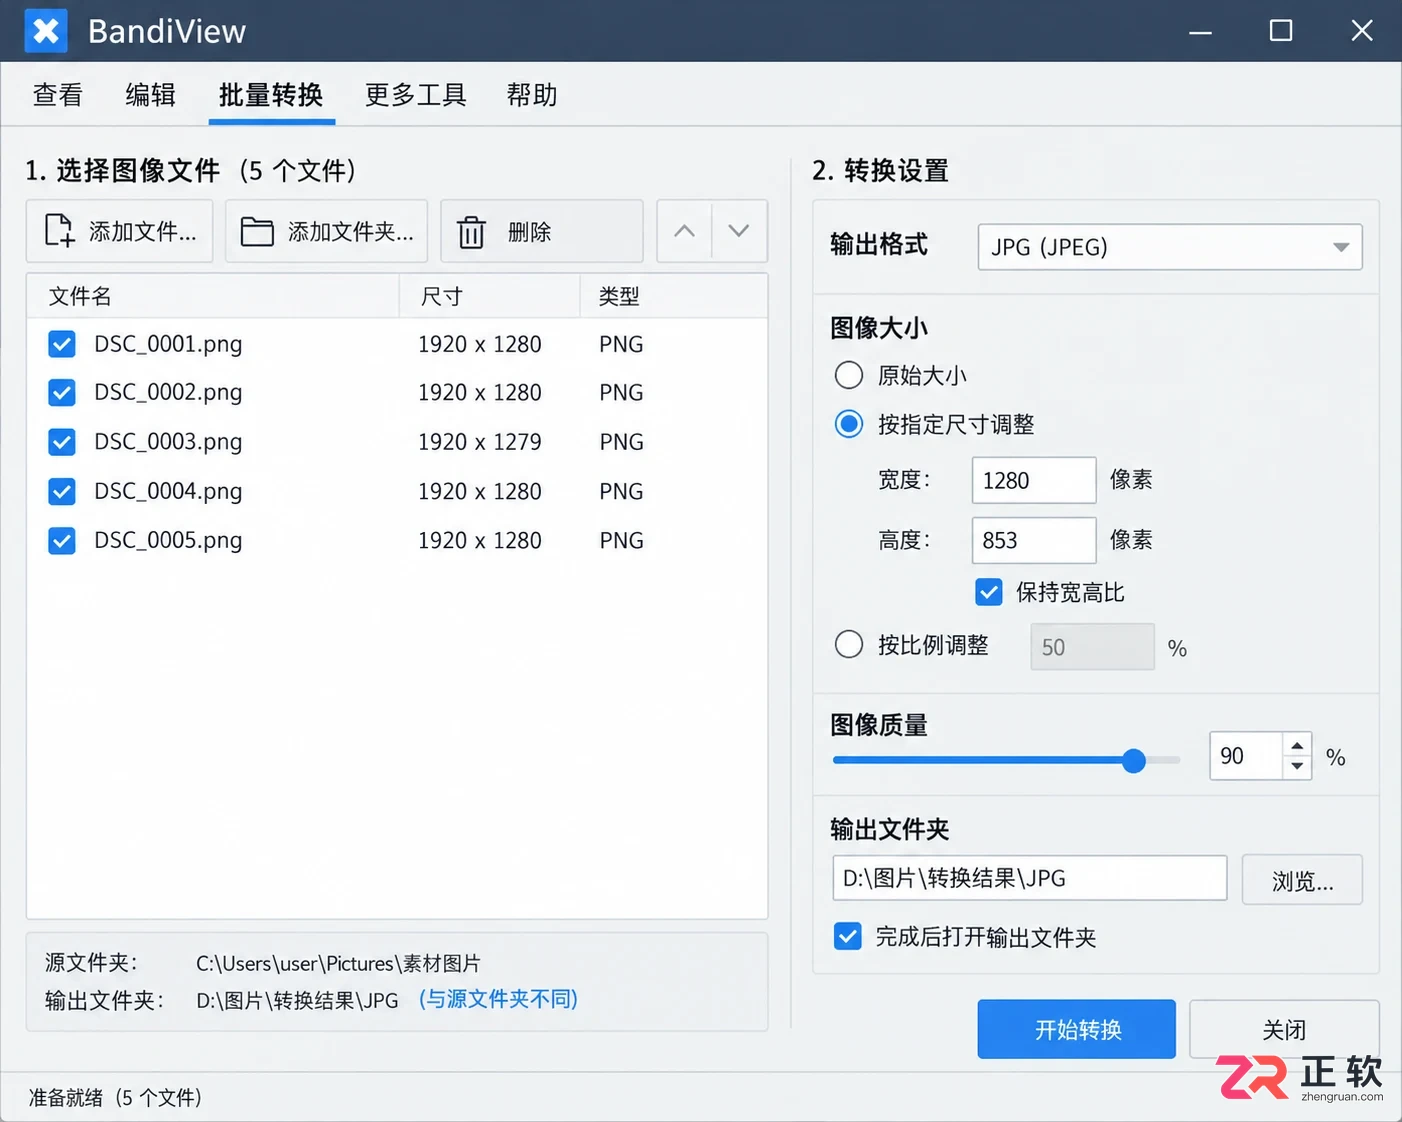The width and height of the screenshot is (1402, 1122).
Task: Select the file name DSC_0002.png
Action: (x=168, y=392)
